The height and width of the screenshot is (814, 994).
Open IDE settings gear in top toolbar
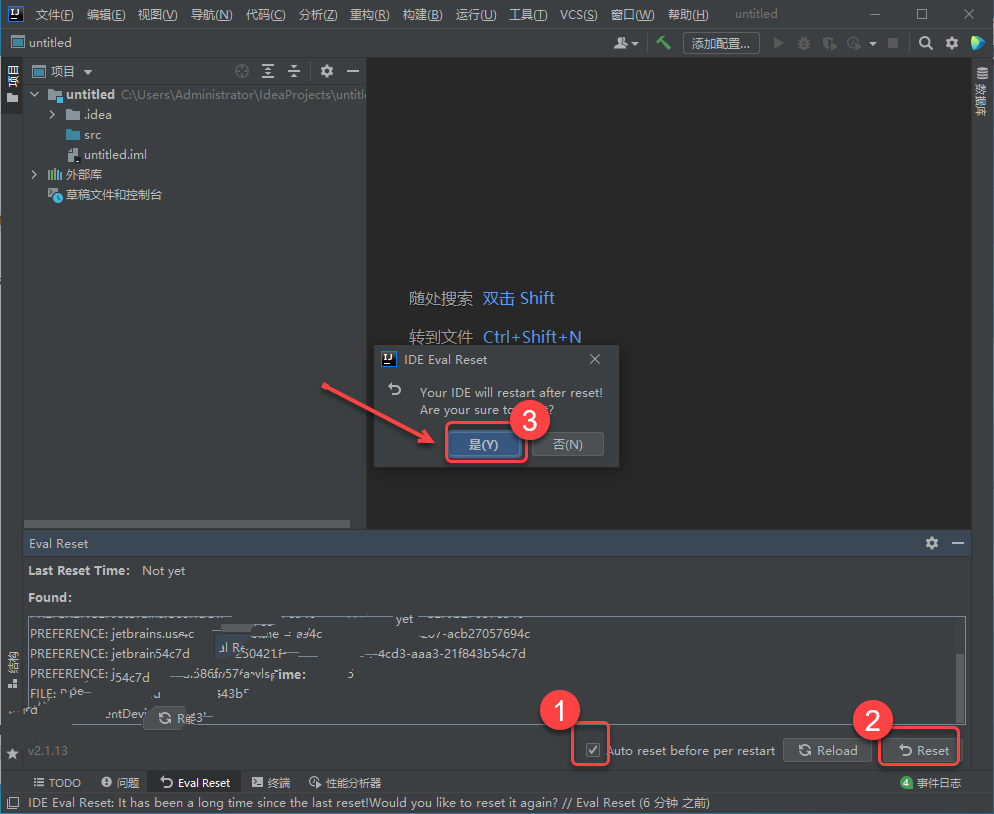(952, 43)
